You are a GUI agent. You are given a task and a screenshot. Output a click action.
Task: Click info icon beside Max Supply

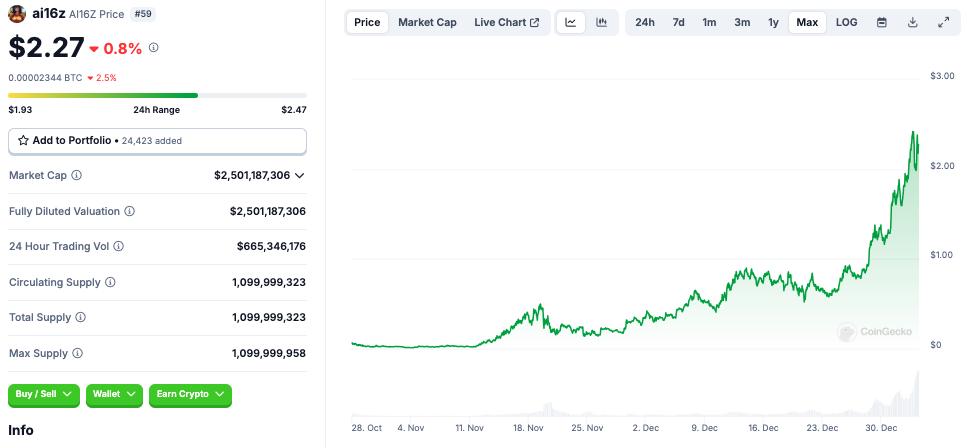click(77, 353)
